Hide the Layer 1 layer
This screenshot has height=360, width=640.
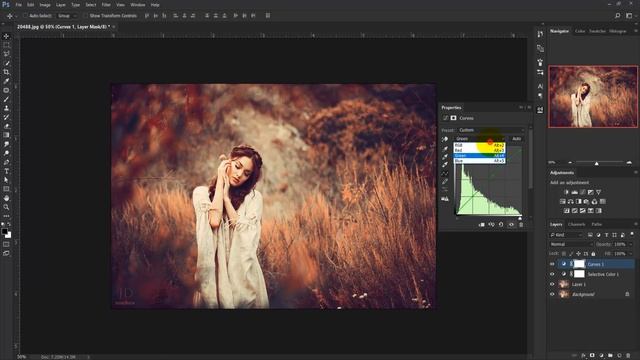[x=552, y=284]
